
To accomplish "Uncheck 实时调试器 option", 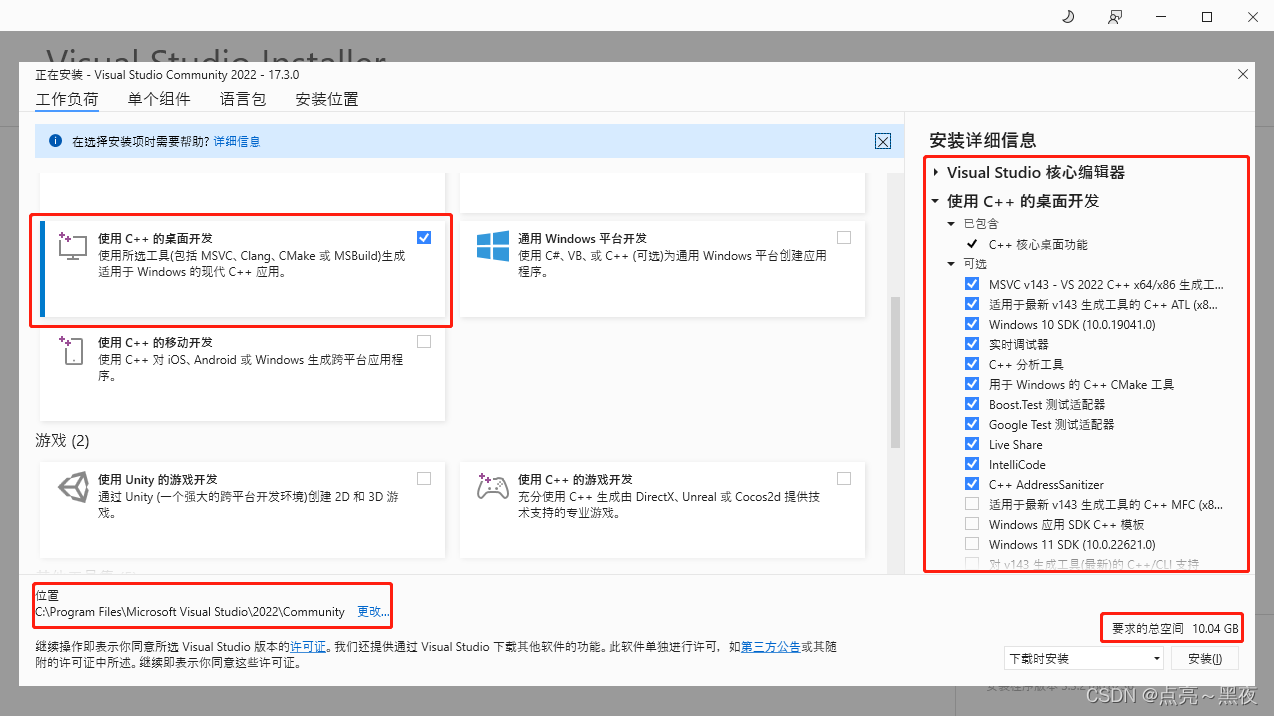I will coord(972,344).
